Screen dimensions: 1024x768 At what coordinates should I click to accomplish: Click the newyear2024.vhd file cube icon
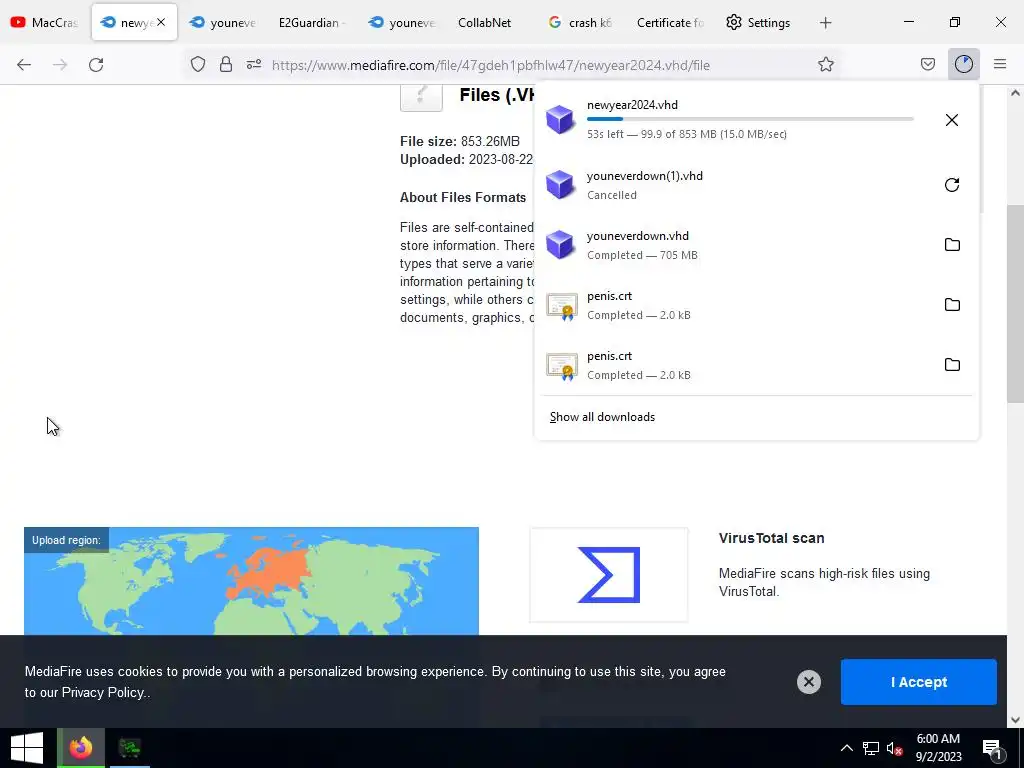point(560,120)
